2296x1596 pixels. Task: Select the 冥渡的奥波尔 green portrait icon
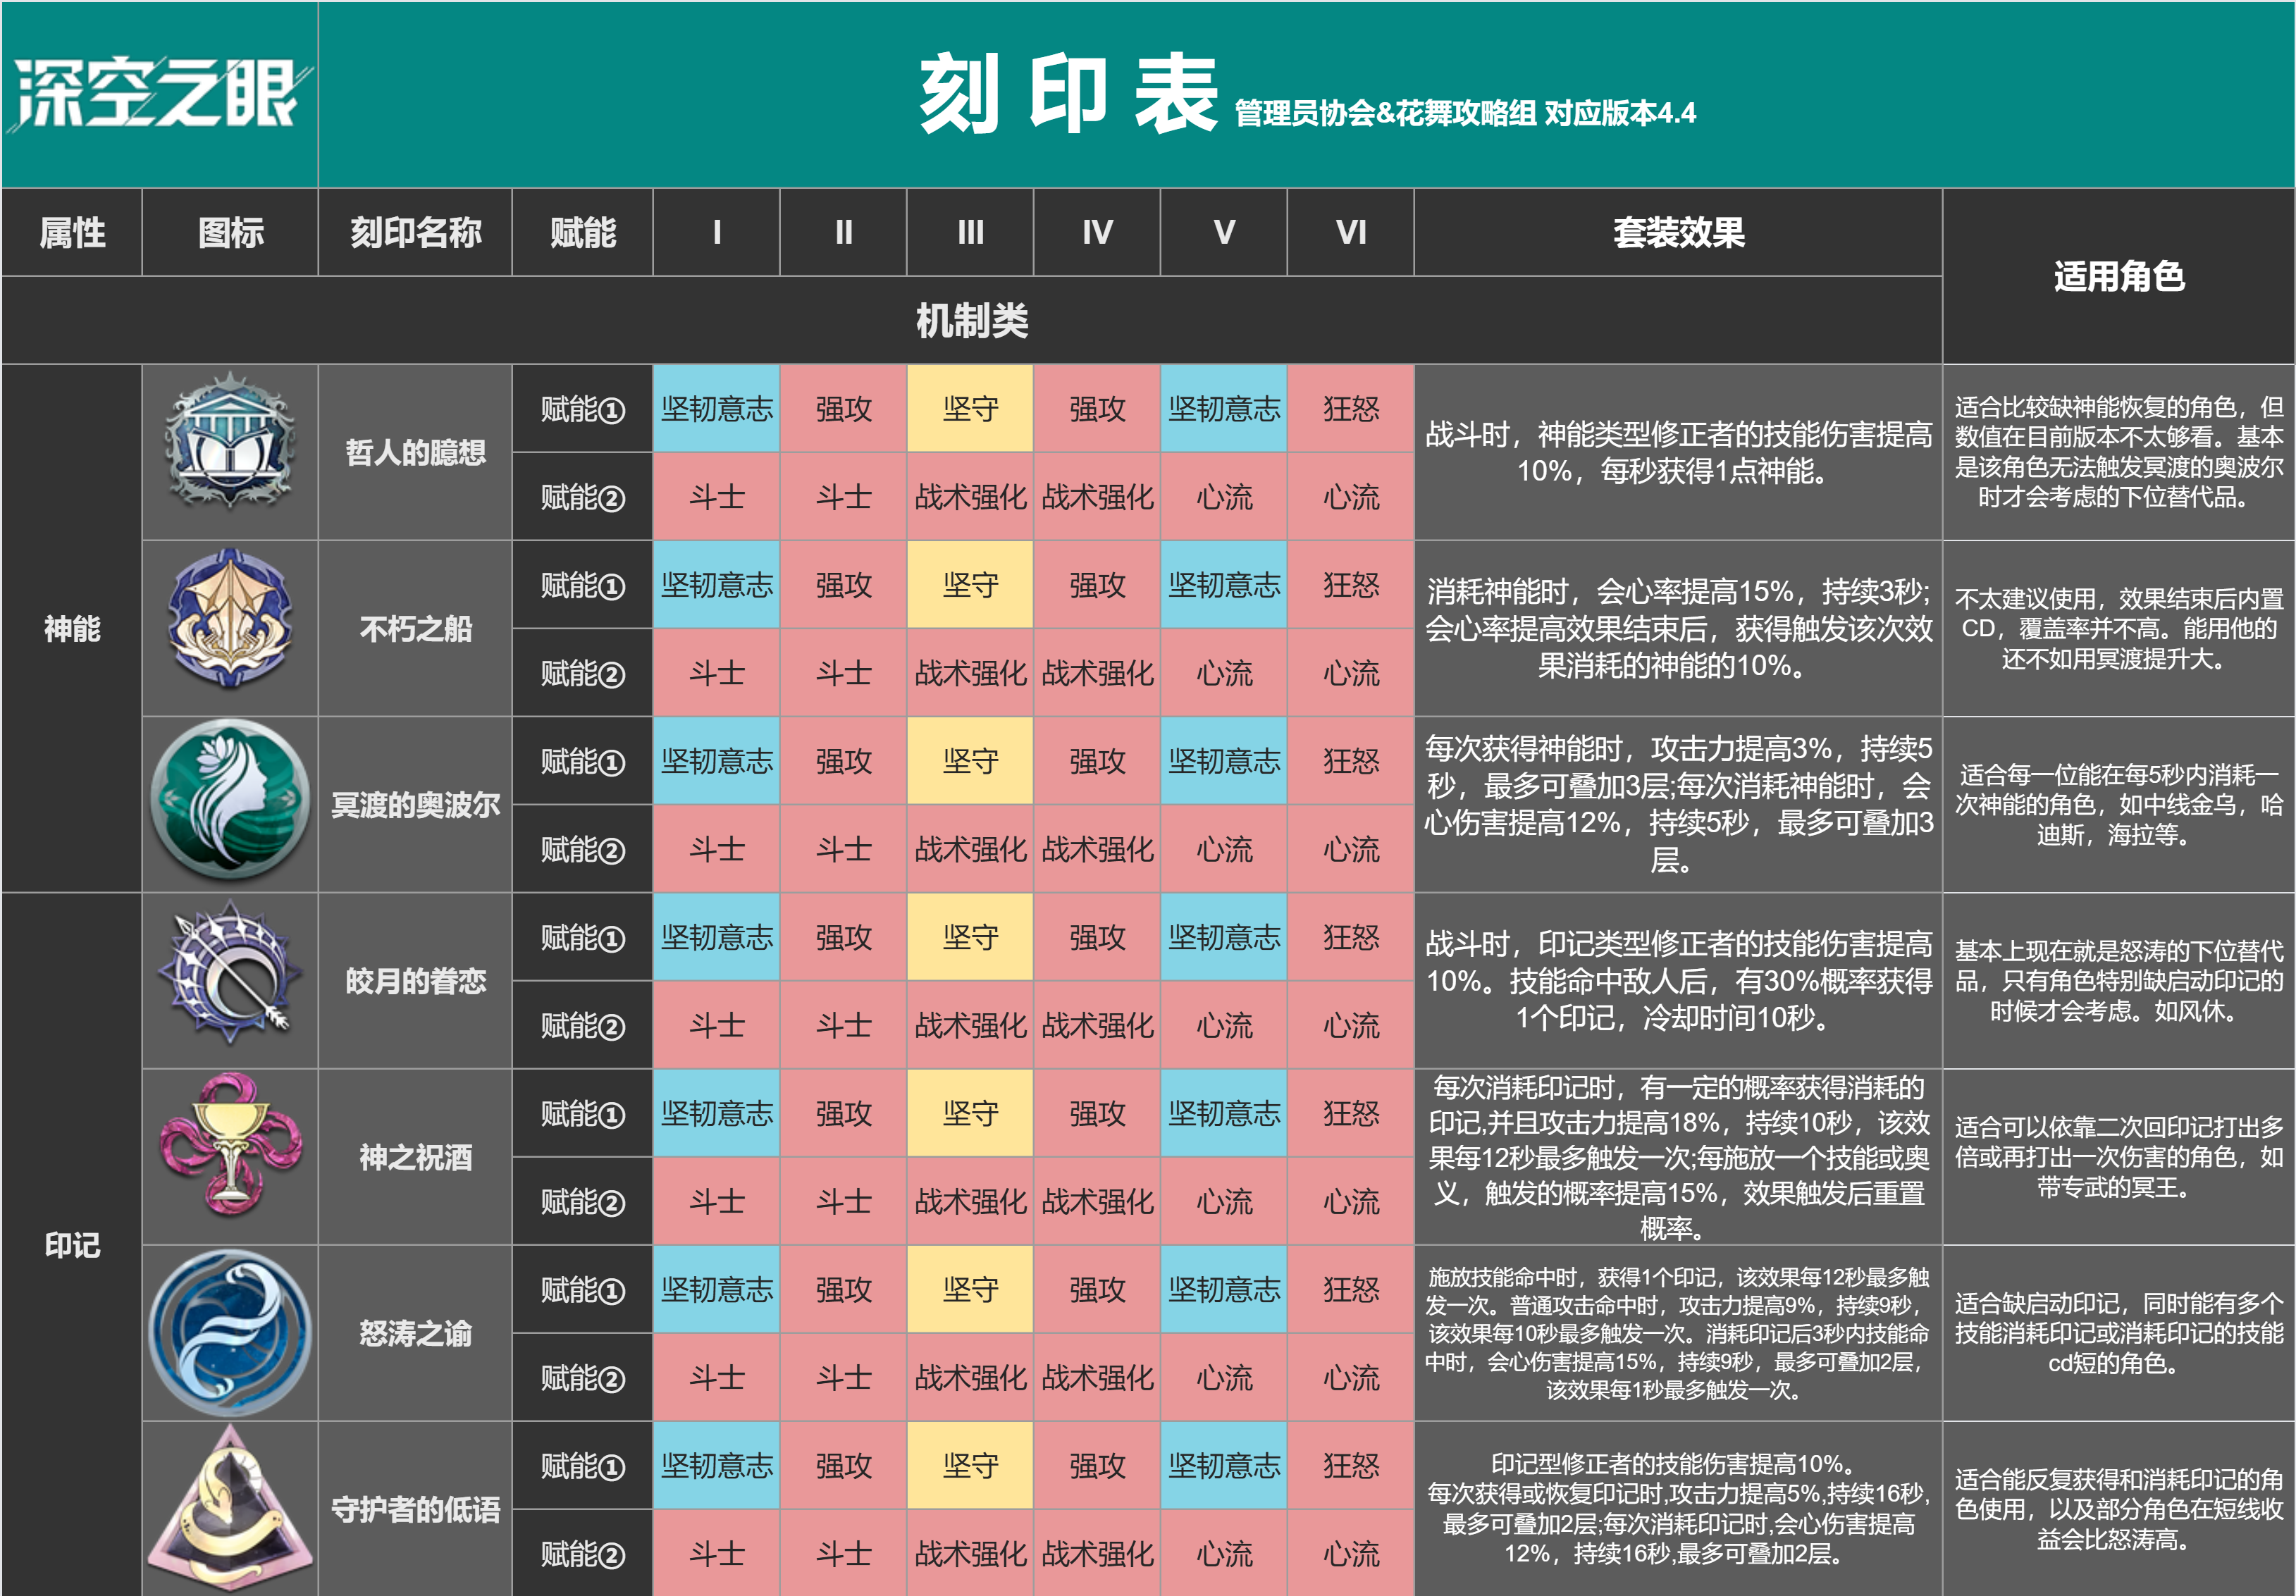point(230,800)
